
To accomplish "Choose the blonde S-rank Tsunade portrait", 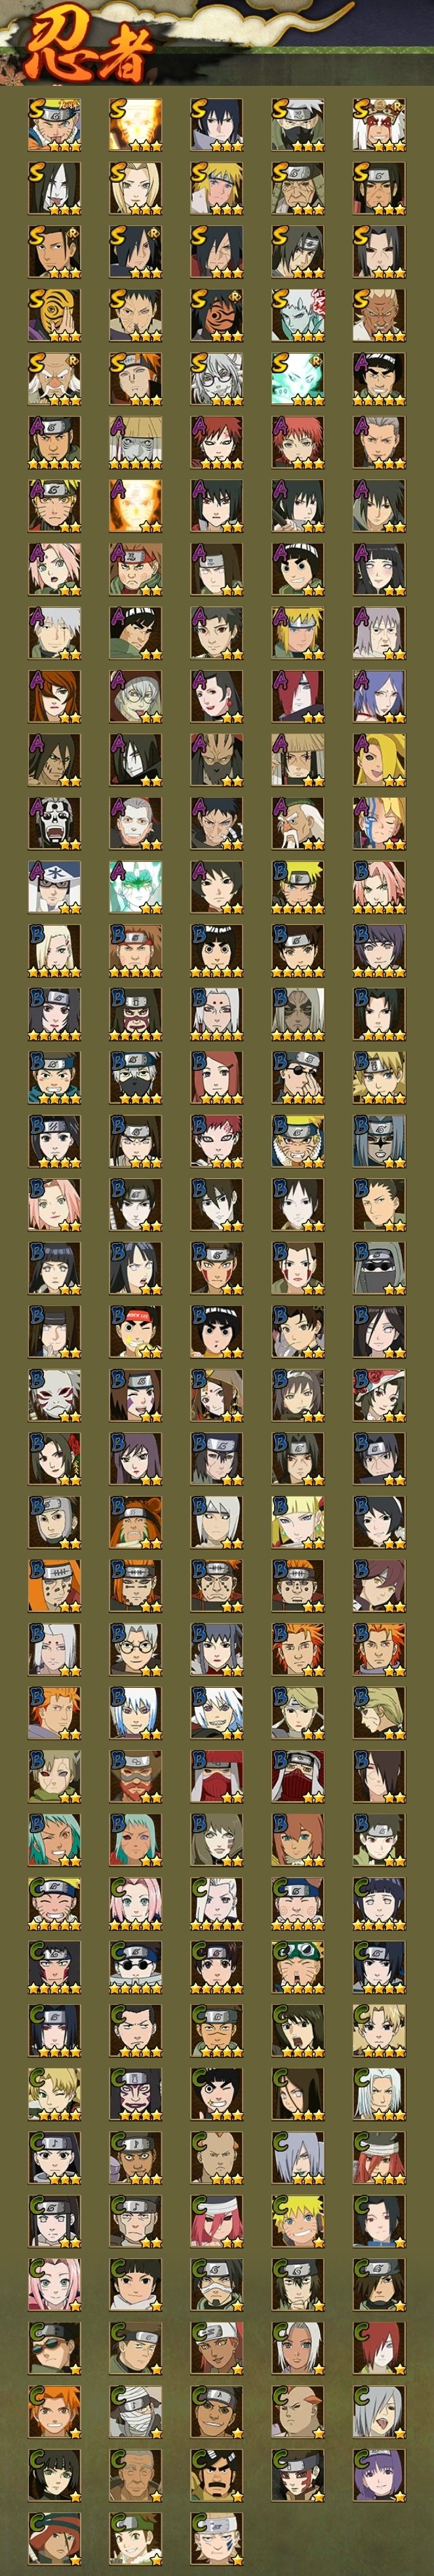I will coord(135,188).
